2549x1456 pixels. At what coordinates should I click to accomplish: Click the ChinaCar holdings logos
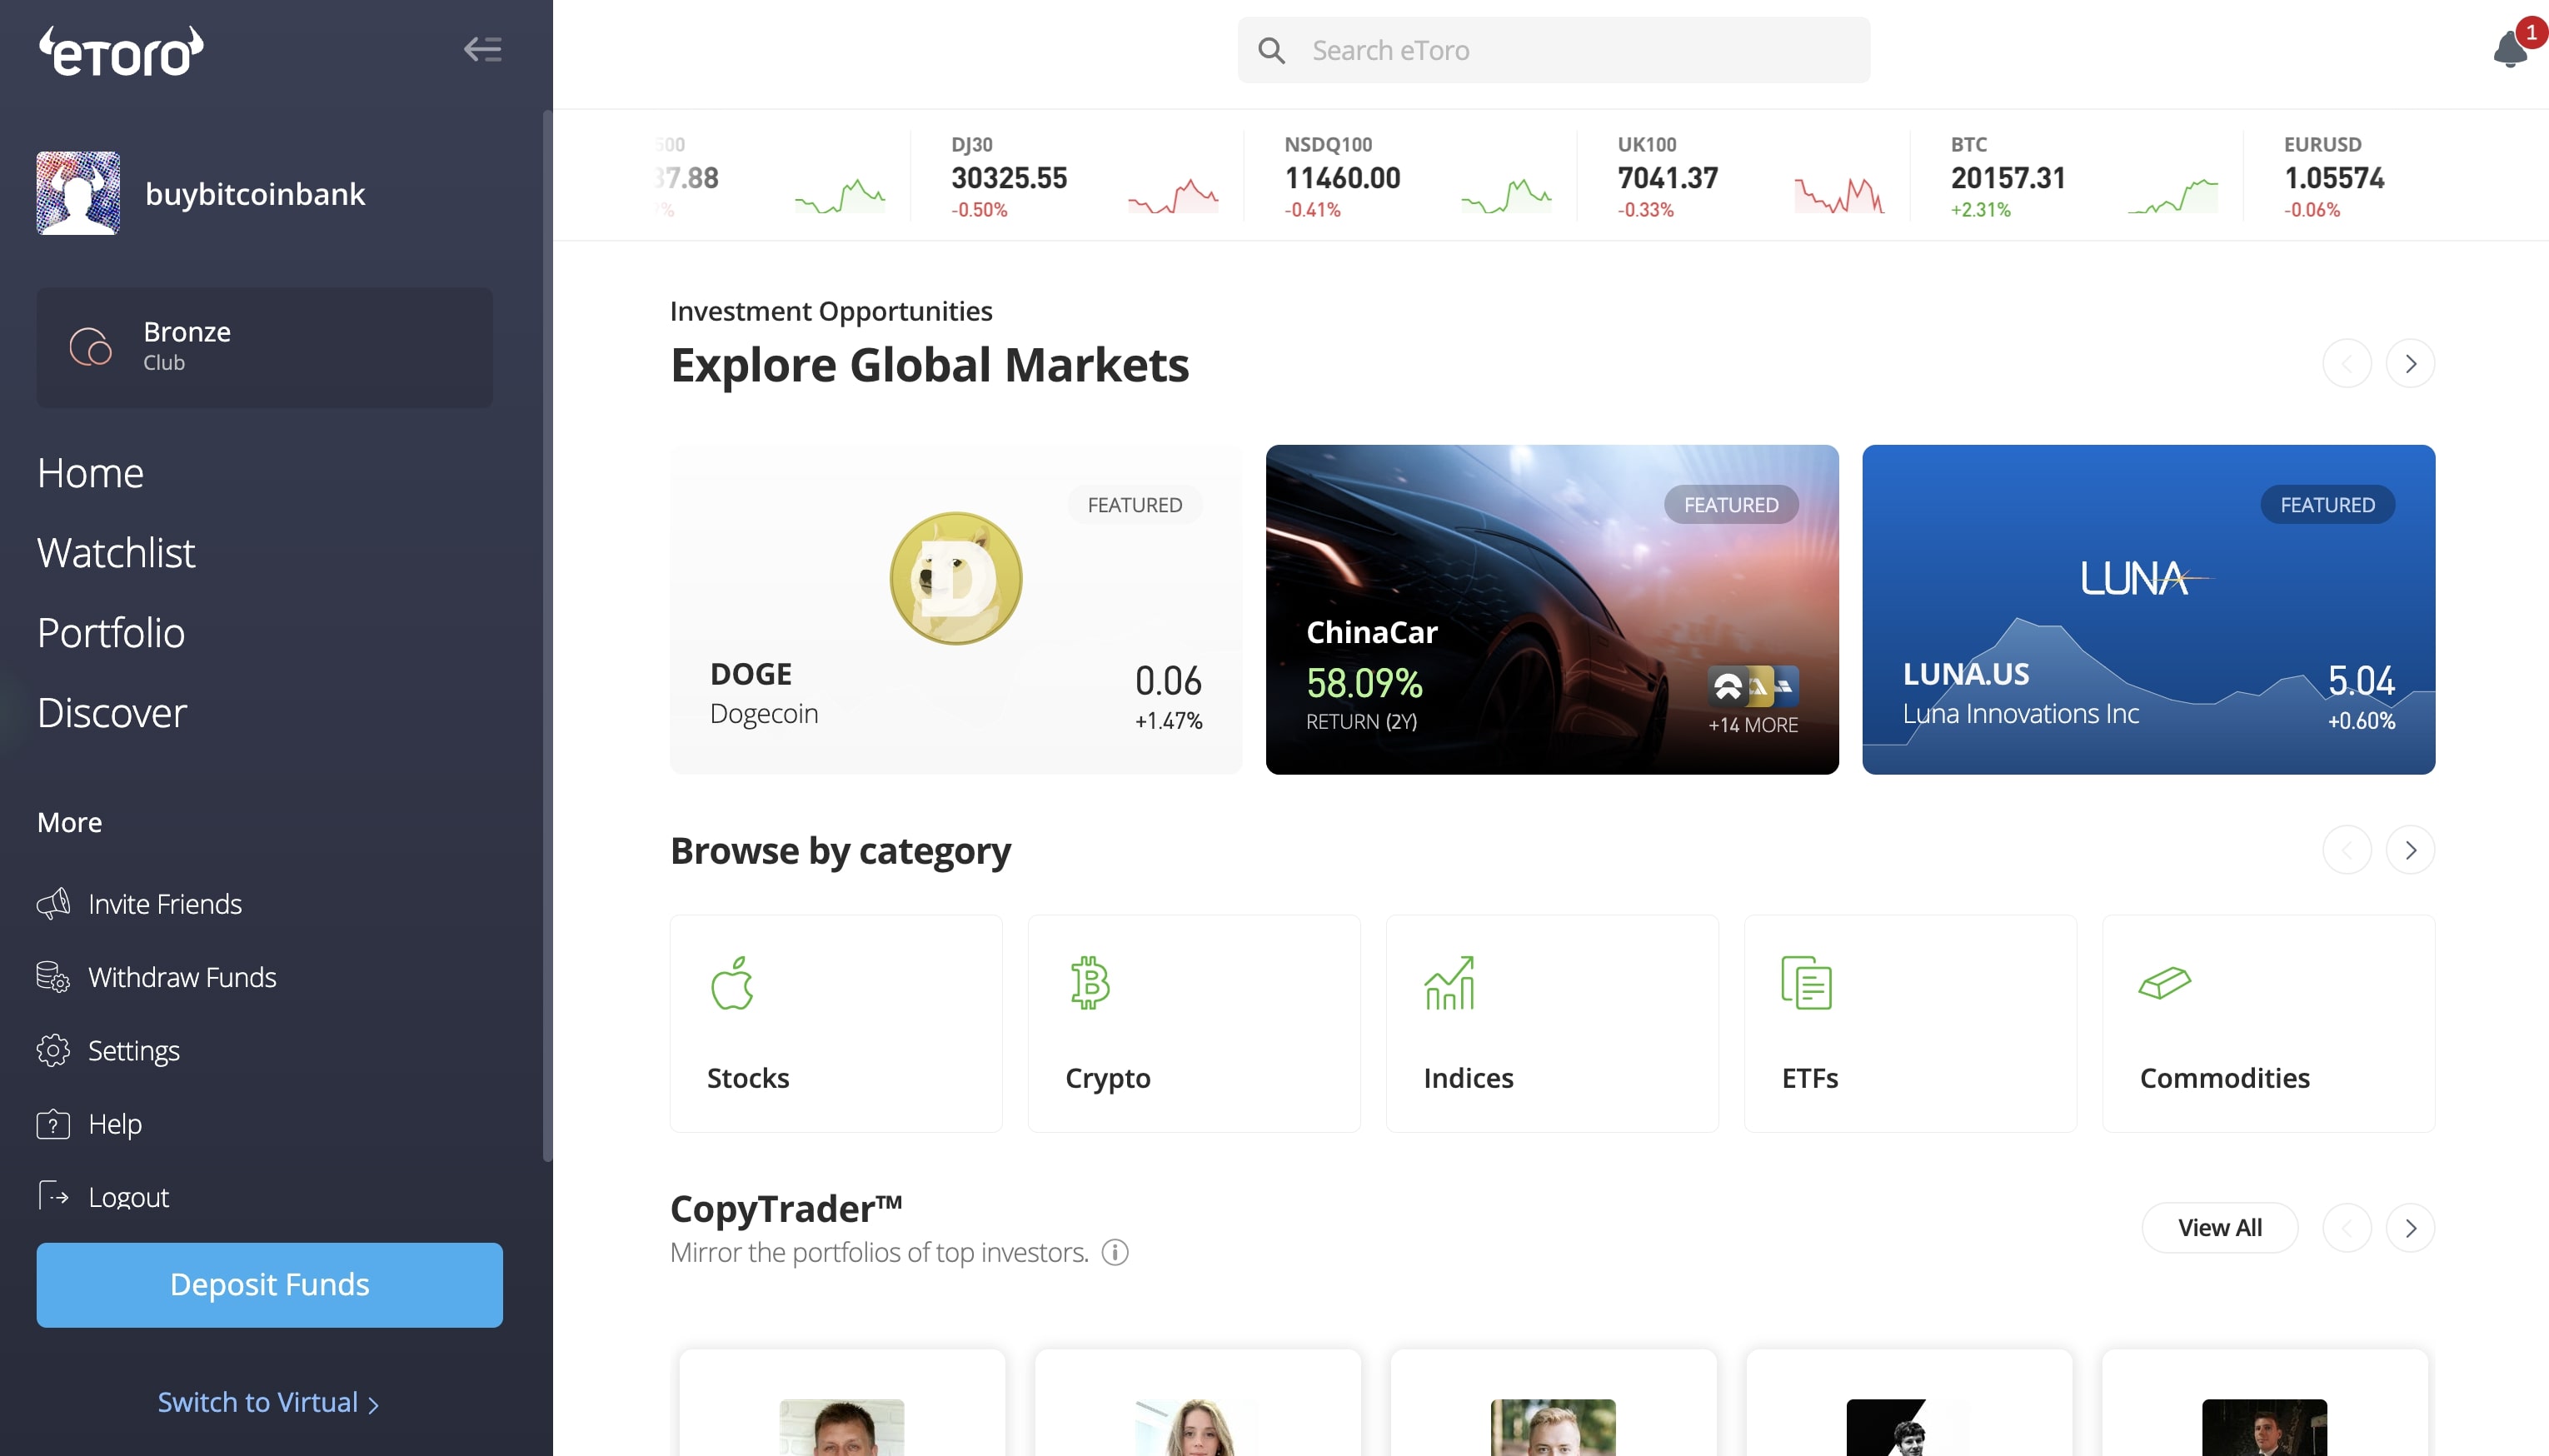pyautogui.click(x=1753, y=686)
